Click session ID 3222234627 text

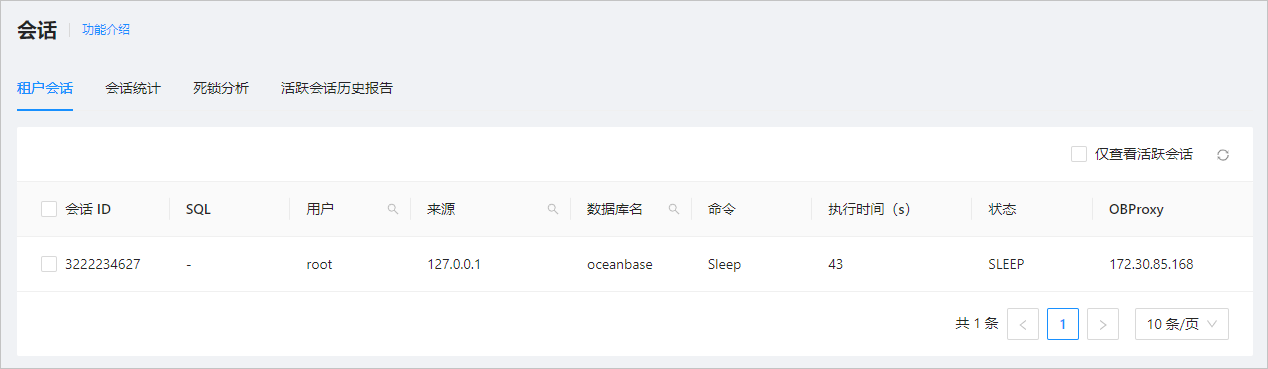[x=103, y=265]
